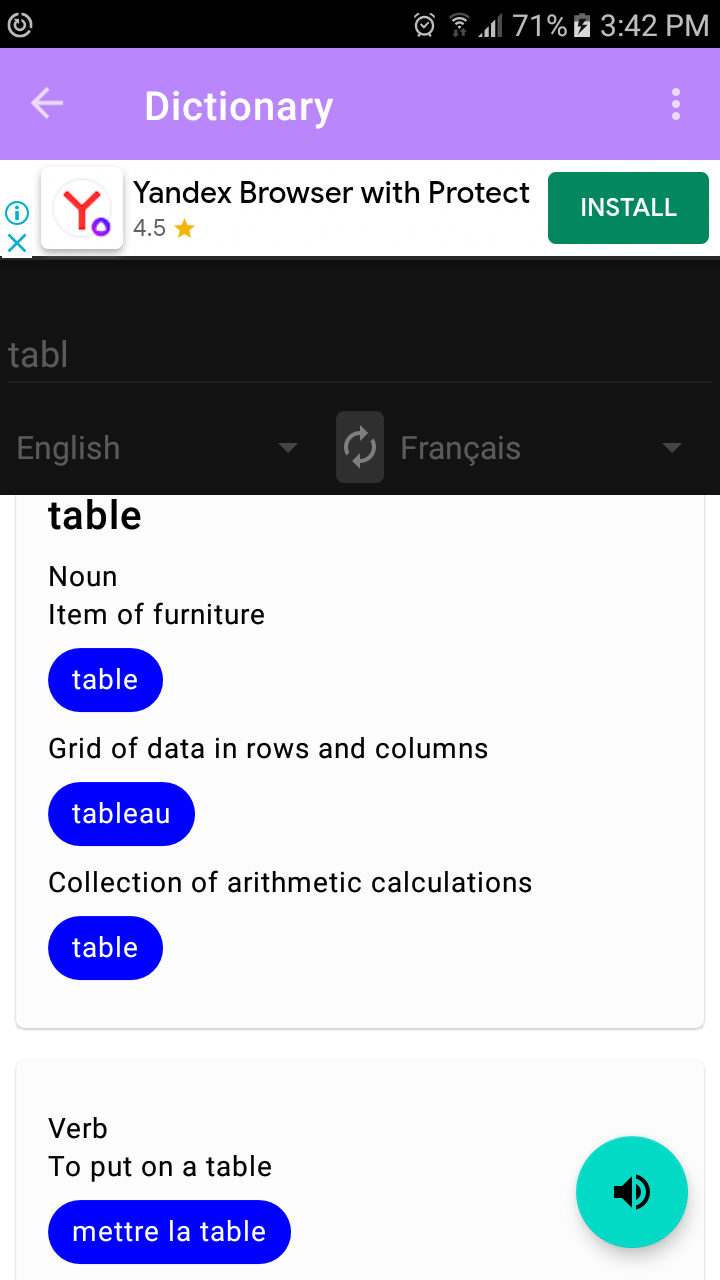Tap the alarm icon in the status bar
Screen dimensions: 720x1280
point(424,24)
